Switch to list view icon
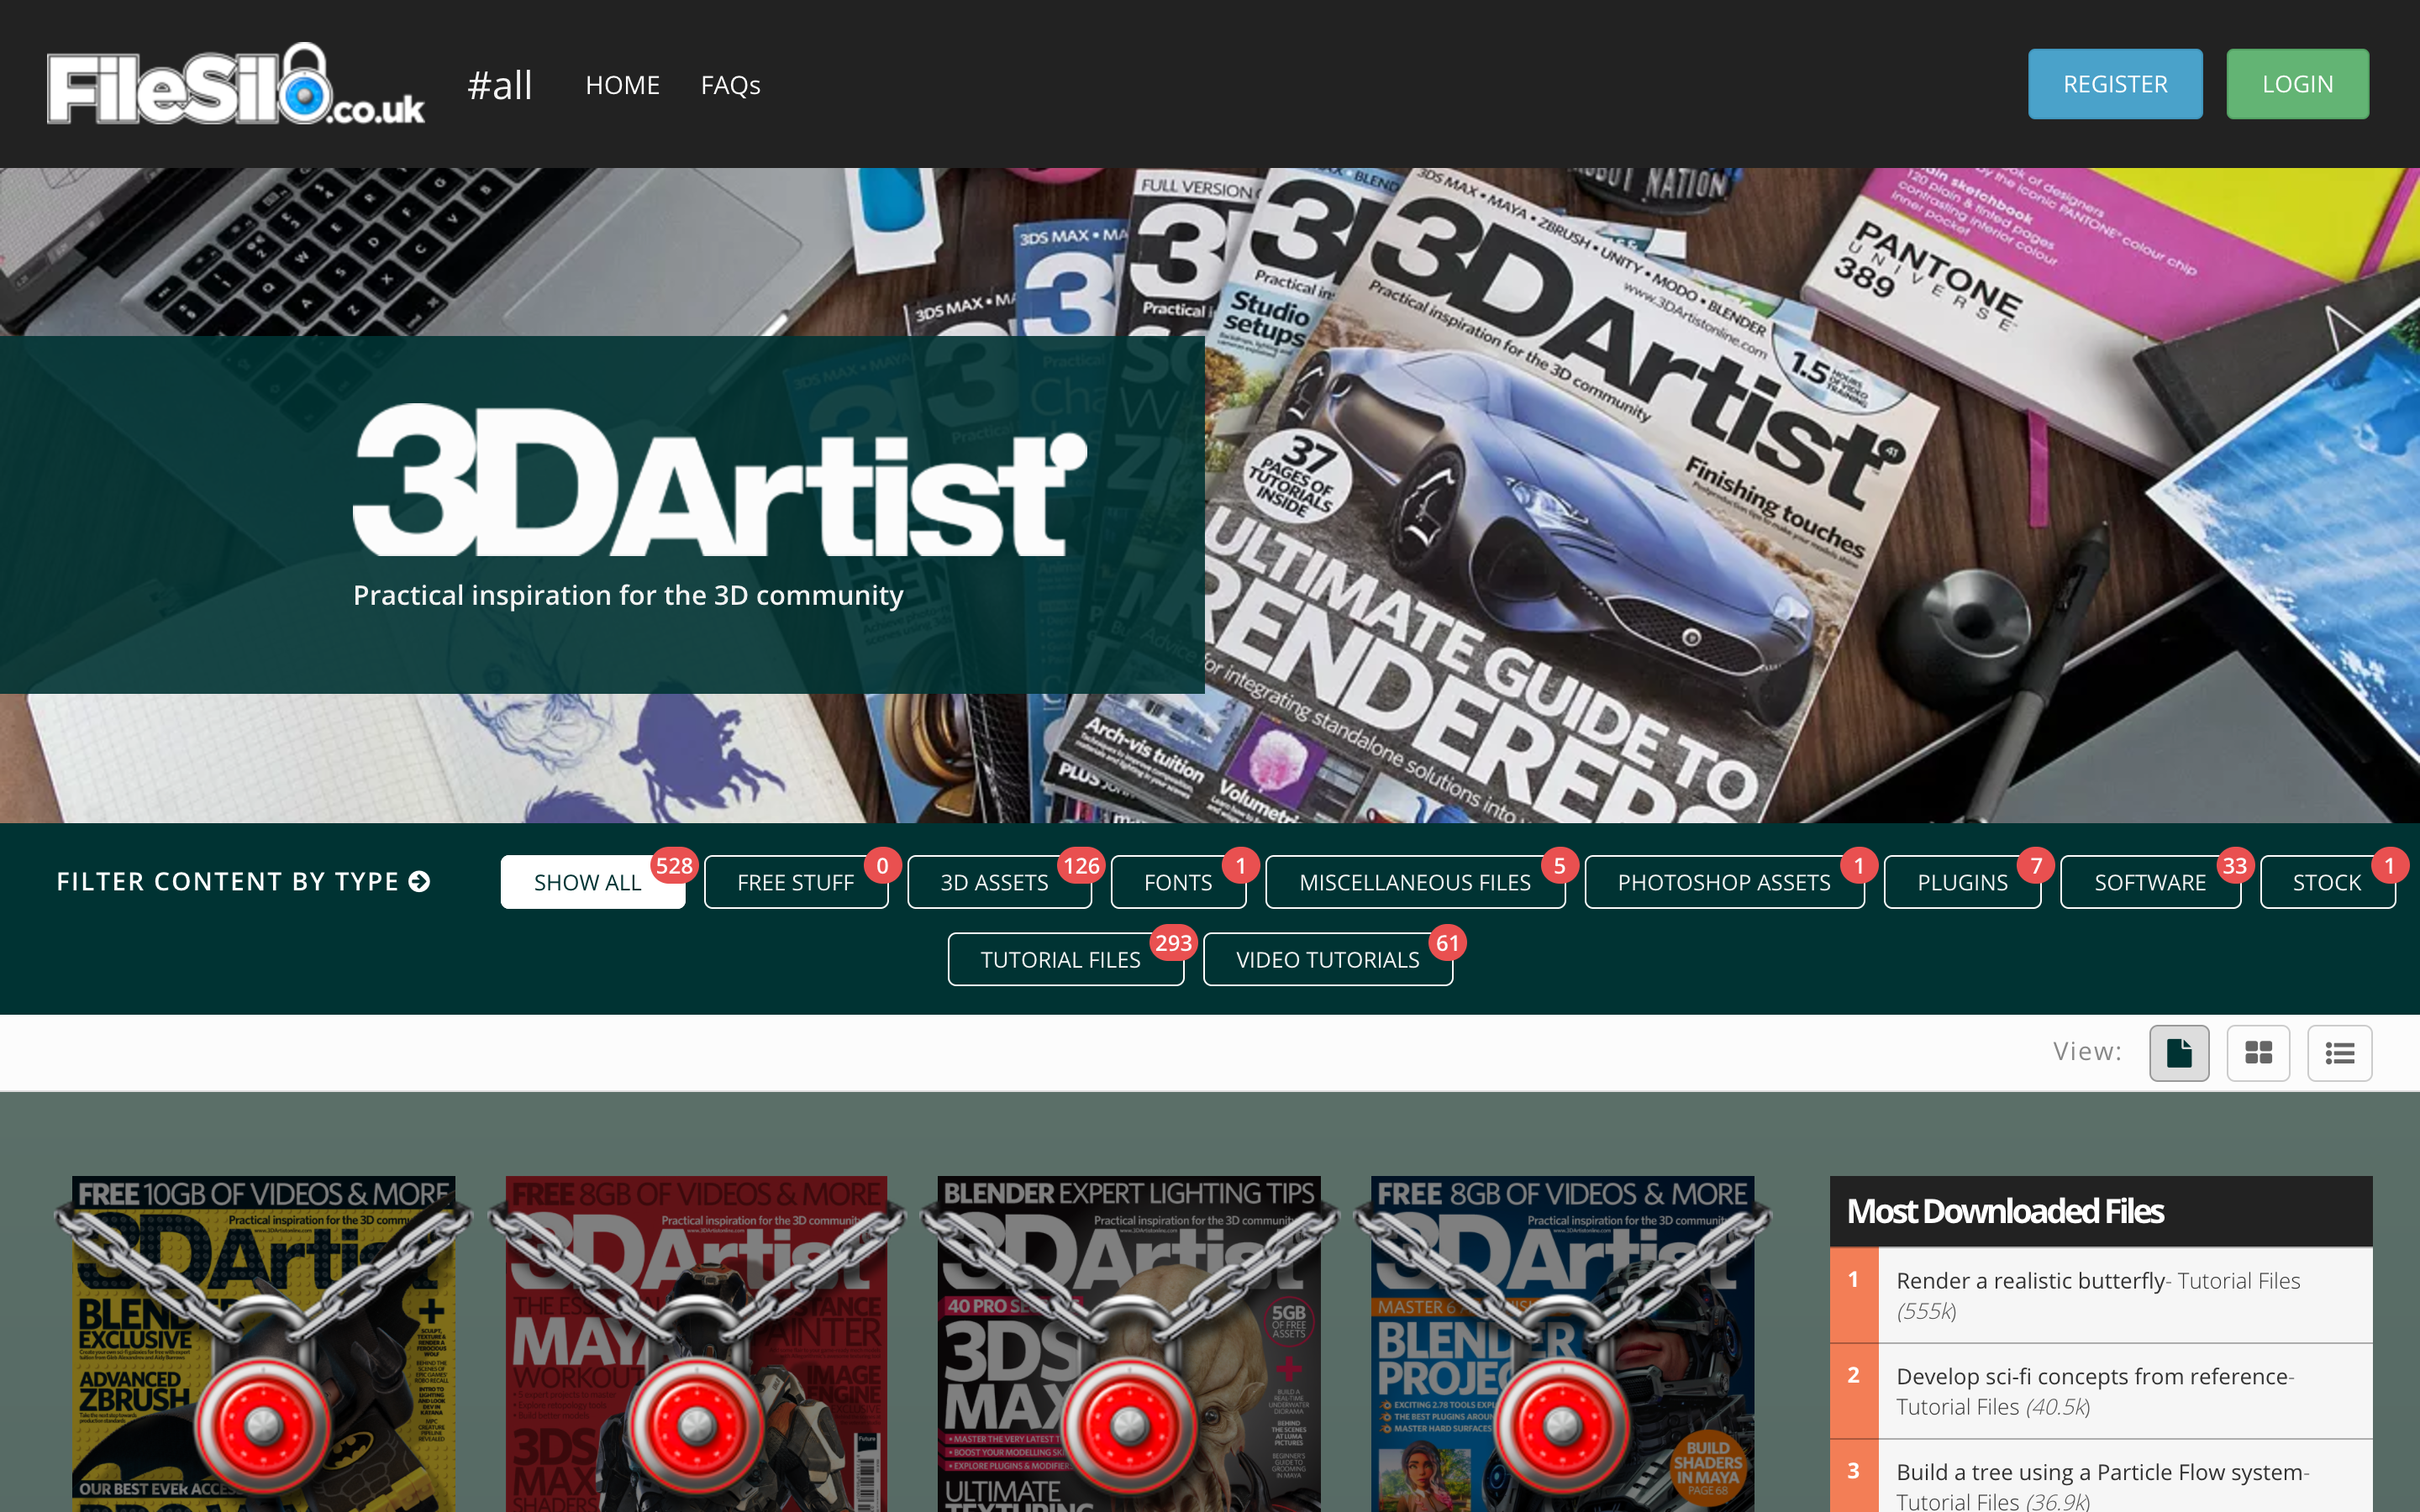The height and width of the screenshot is (1512, 2420). point(2339,1052)
